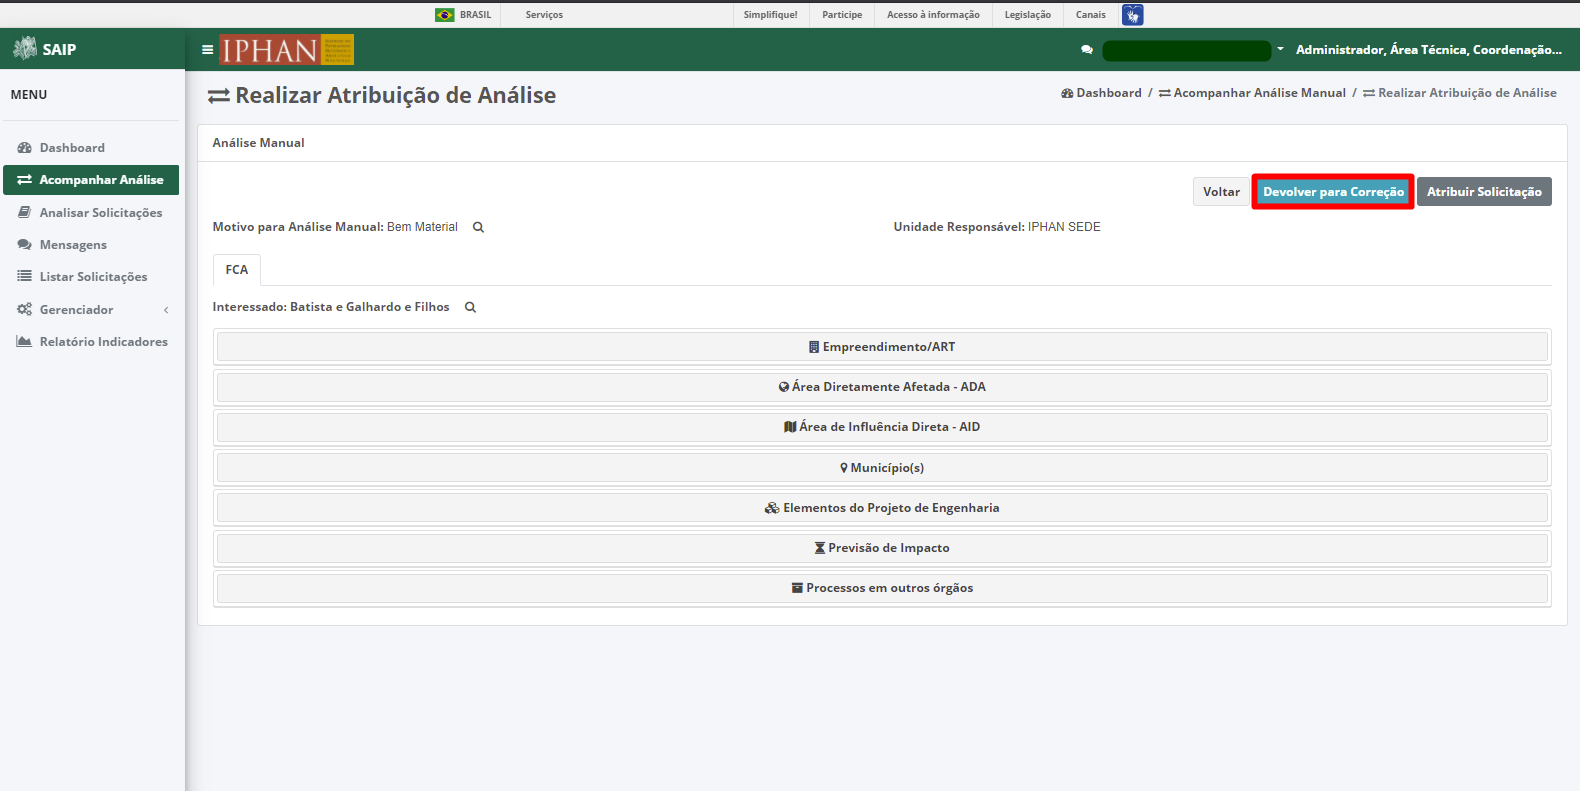Click the Unidade Responsável: IPHAN SEDE text
This screenshot has height=791, width=1580.
coord(997,227)
